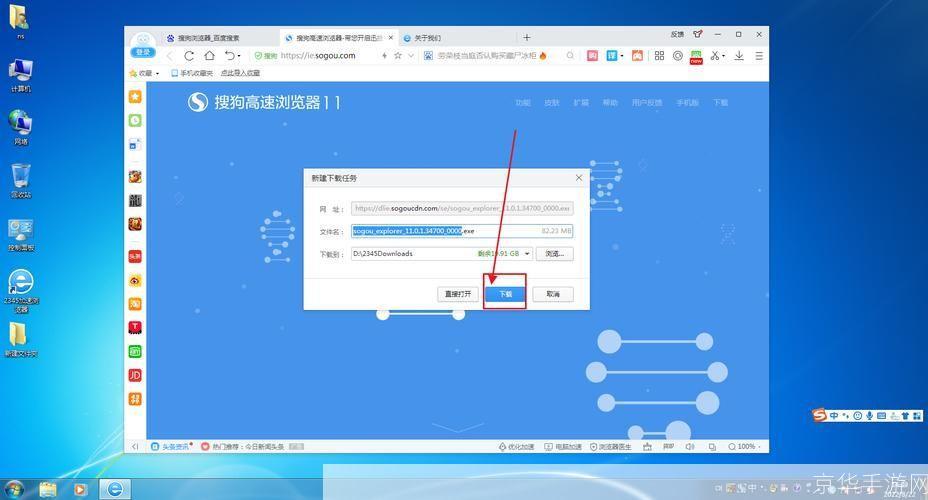Click the star bookmark icon in the address bar

coord(398,56)
